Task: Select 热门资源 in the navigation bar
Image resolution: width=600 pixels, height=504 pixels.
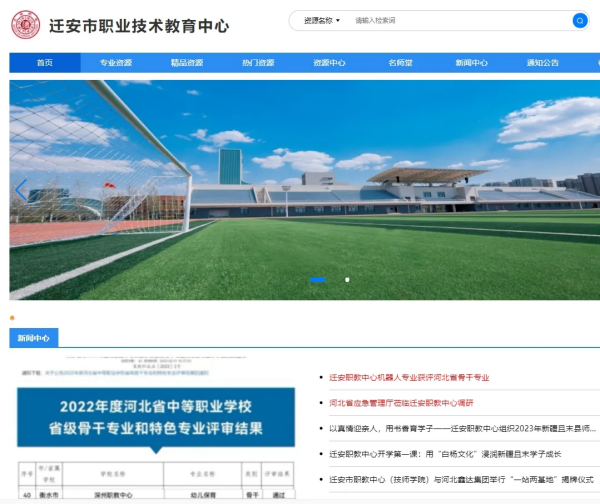Action: coord(257,63)
